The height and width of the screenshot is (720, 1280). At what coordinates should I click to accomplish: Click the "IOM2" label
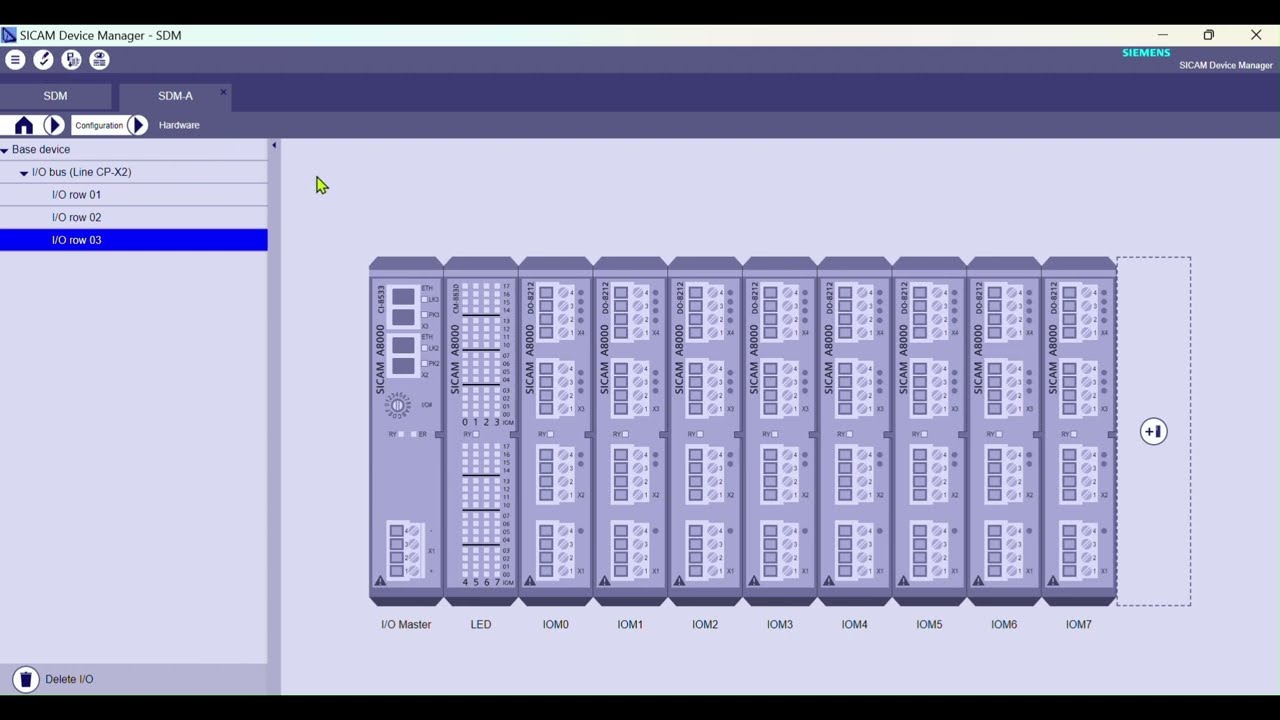pyautogui.click(x=705, y=624)
